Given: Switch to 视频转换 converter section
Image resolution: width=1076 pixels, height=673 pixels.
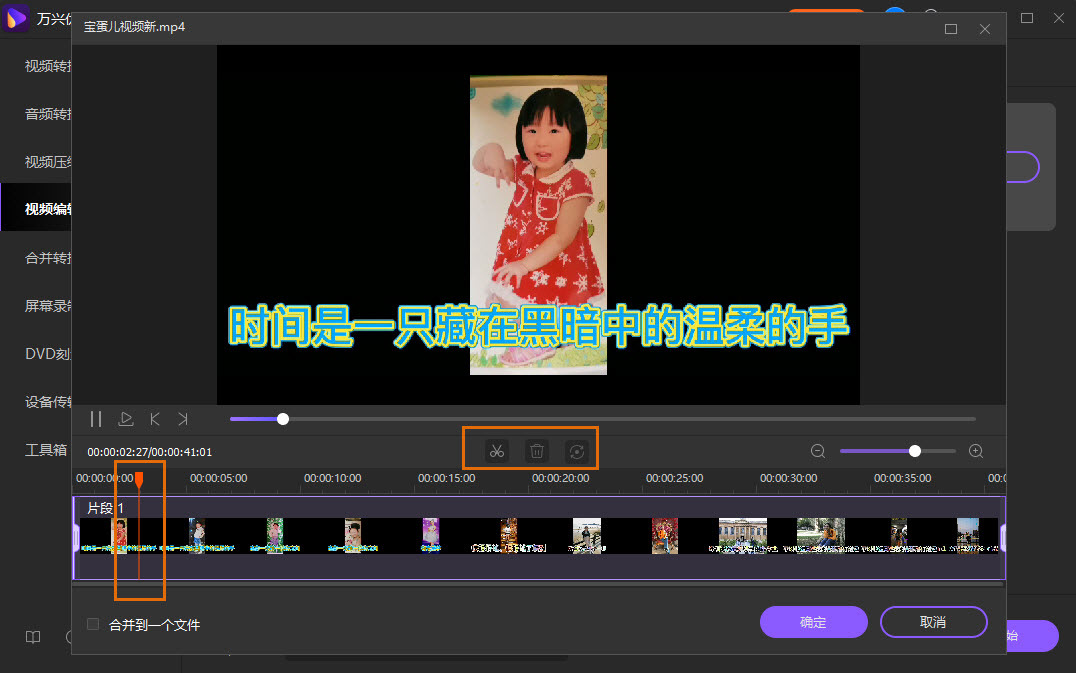Looking at the screenshot, I should pyautogui.click(x=44, y=64).
